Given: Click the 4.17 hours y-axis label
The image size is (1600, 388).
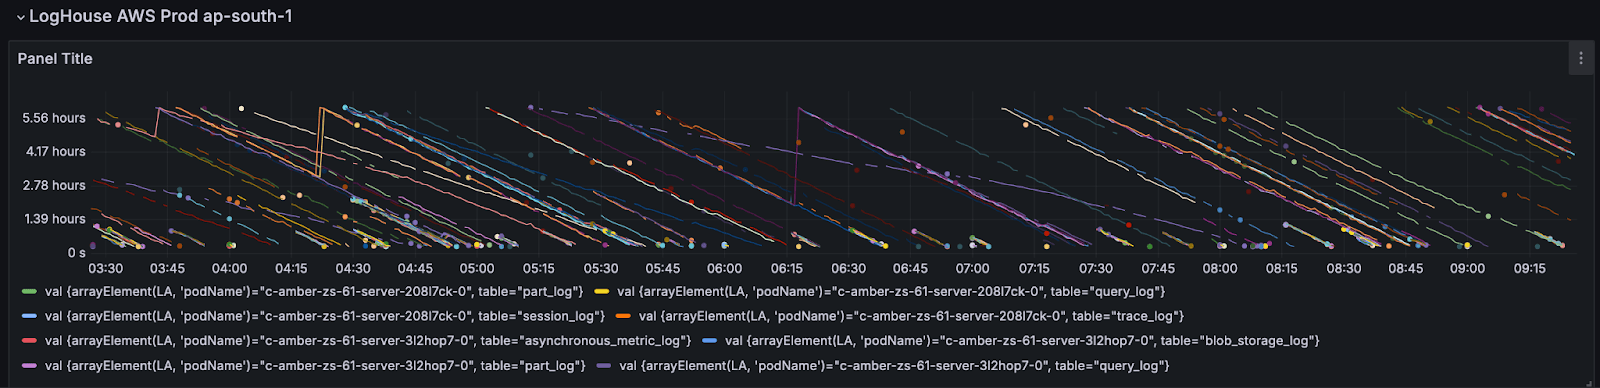Looking at the screenshot, I should [x=55, y=152].
